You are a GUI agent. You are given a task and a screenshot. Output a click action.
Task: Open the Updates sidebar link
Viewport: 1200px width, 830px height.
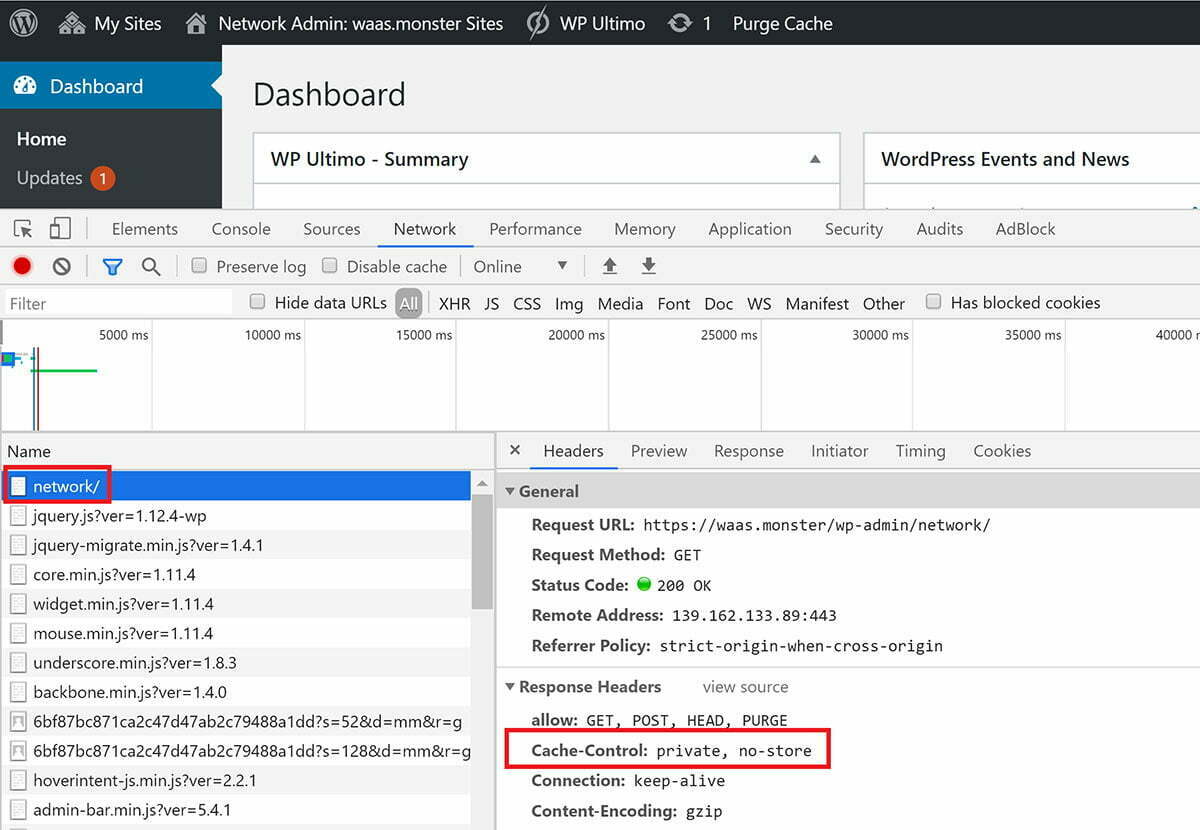tap(66, 178)
